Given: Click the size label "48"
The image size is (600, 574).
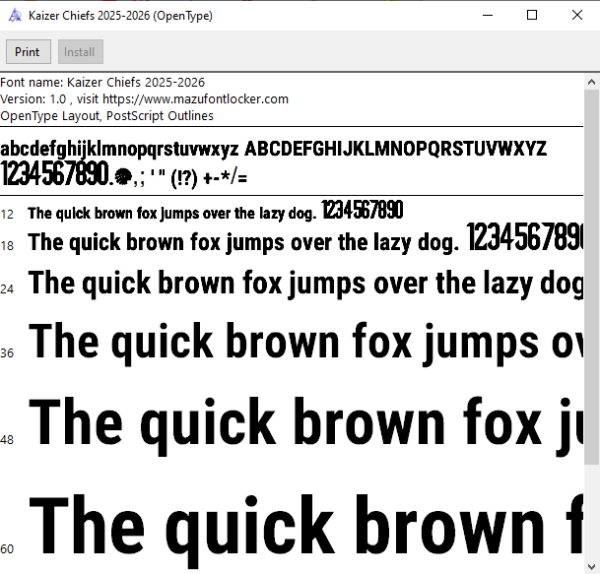Looking at the screenshot, I should 7,440.
